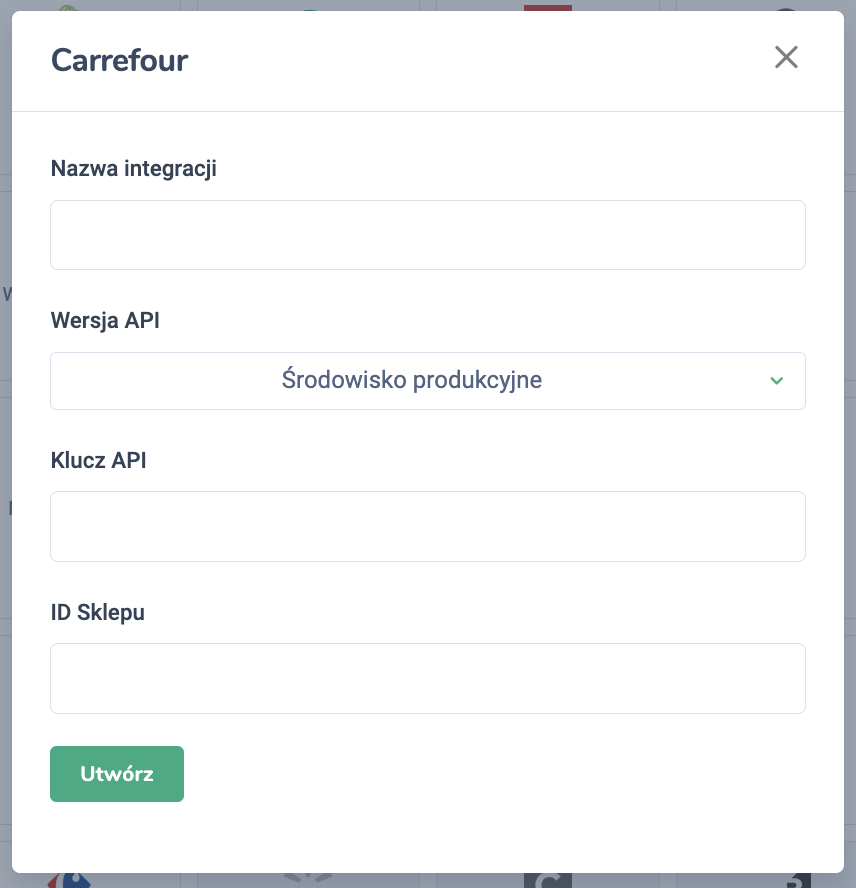
Task: Click the dark circle icon at top-right edge
Action: (787, 8)
